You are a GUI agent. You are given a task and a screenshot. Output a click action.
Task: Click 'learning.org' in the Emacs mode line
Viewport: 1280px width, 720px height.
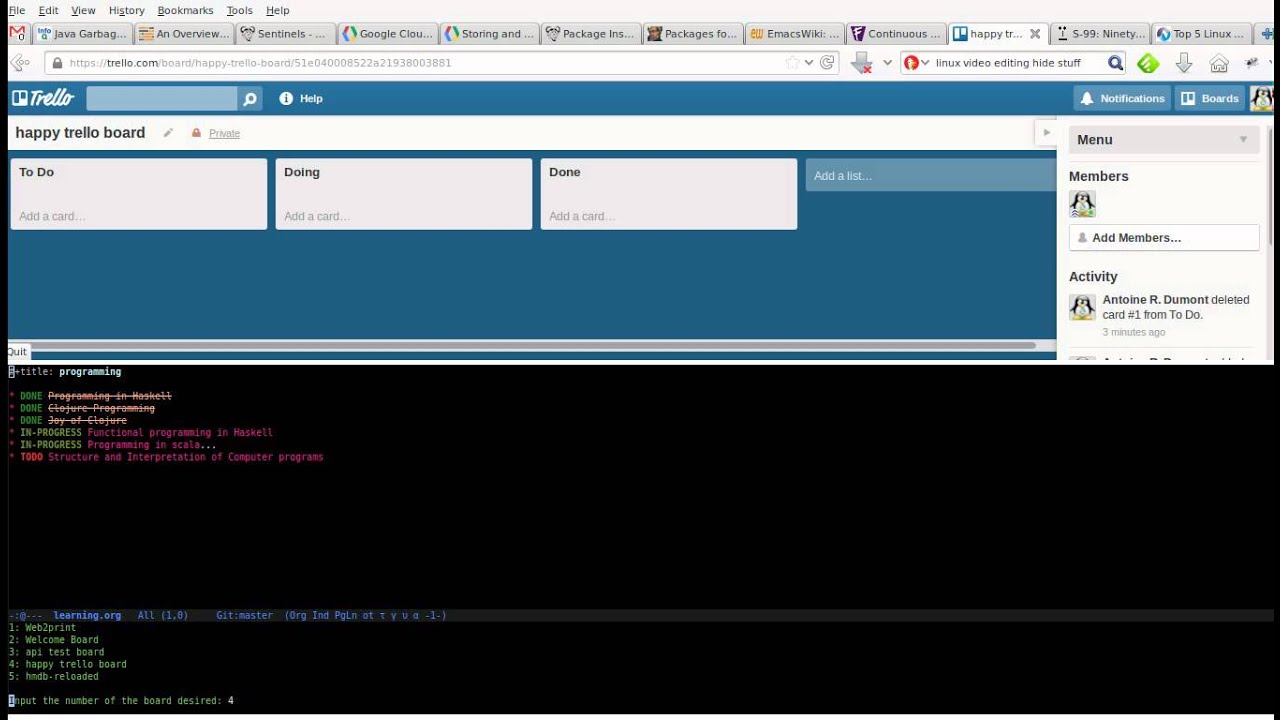tap(87, 615)
